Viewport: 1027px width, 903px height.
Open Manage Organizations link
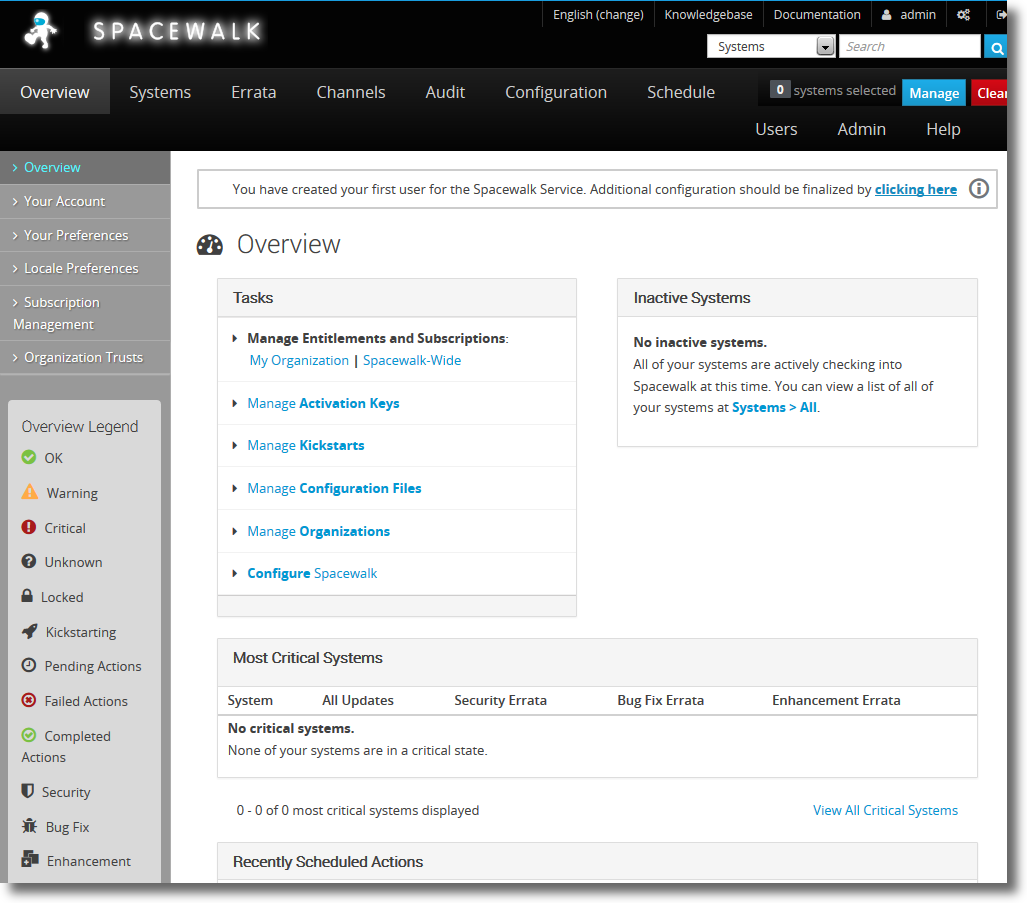click(x=318, y=531)
